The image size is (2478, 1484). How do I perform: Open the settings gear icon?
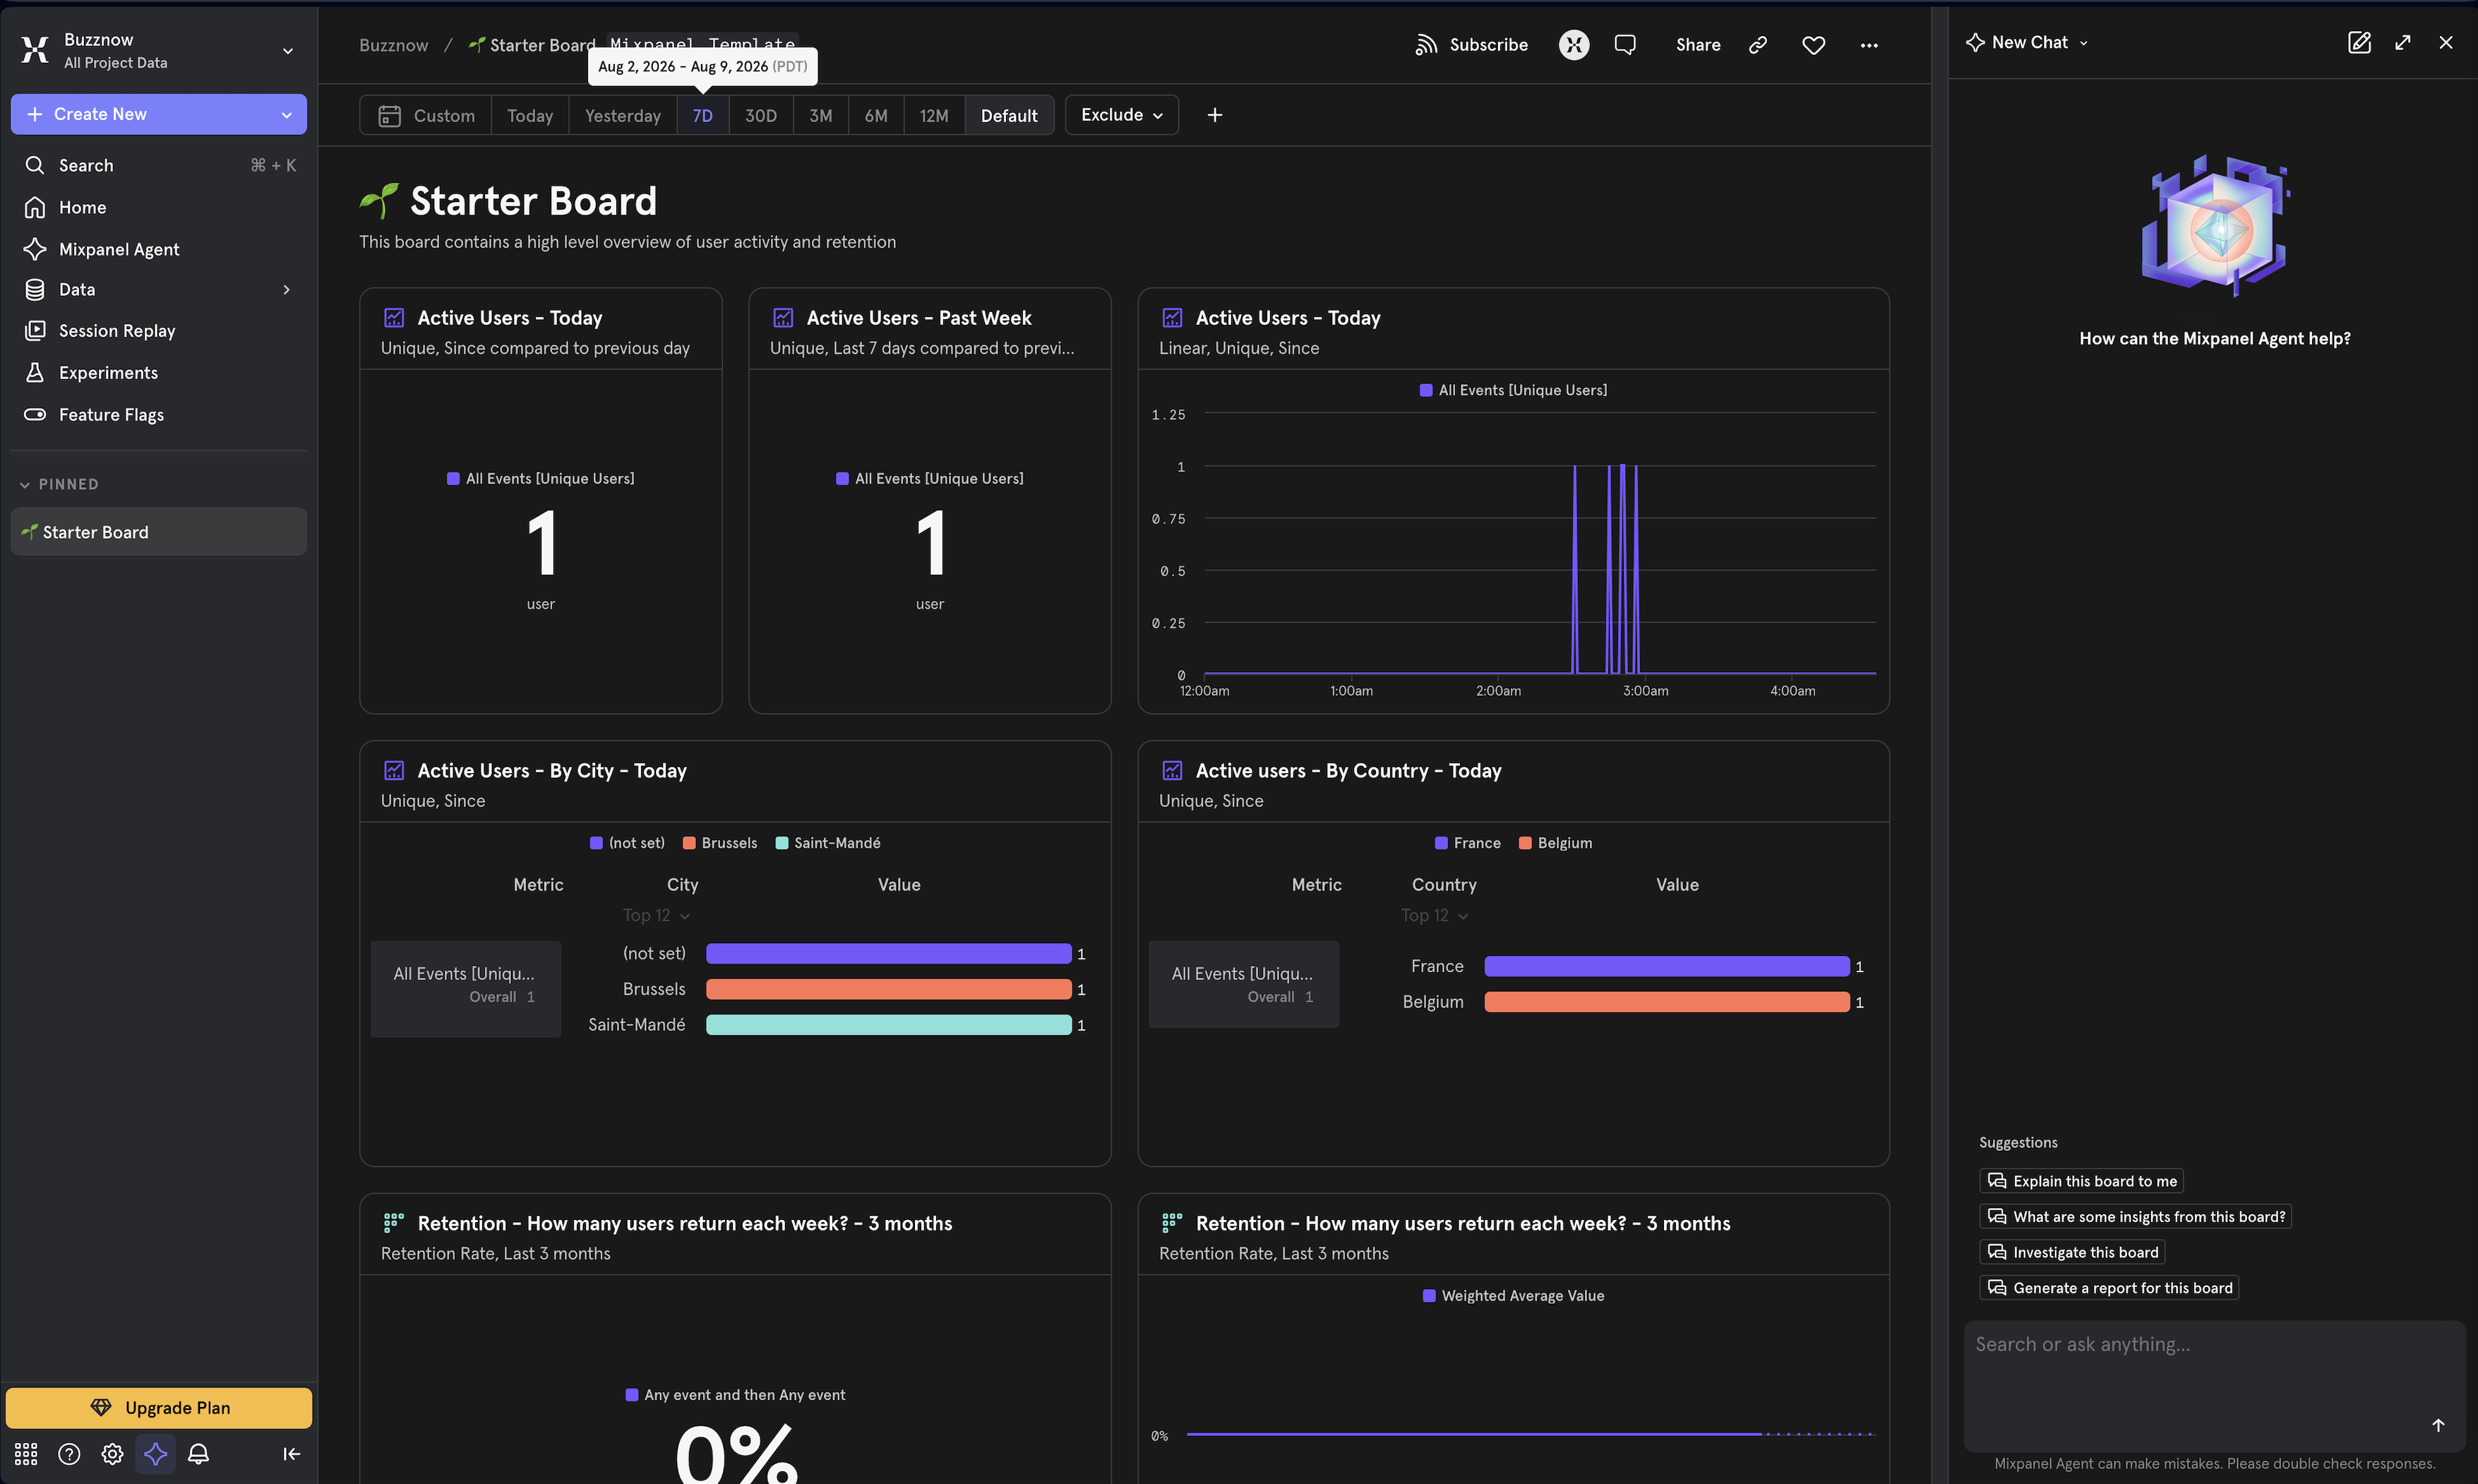112,1453
